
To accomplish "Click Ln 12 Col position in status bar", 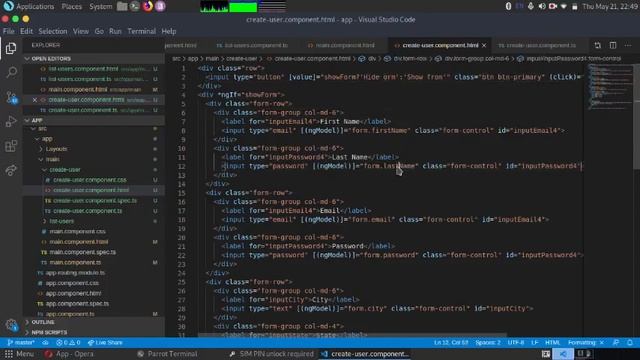I will [x=451, y=342].
